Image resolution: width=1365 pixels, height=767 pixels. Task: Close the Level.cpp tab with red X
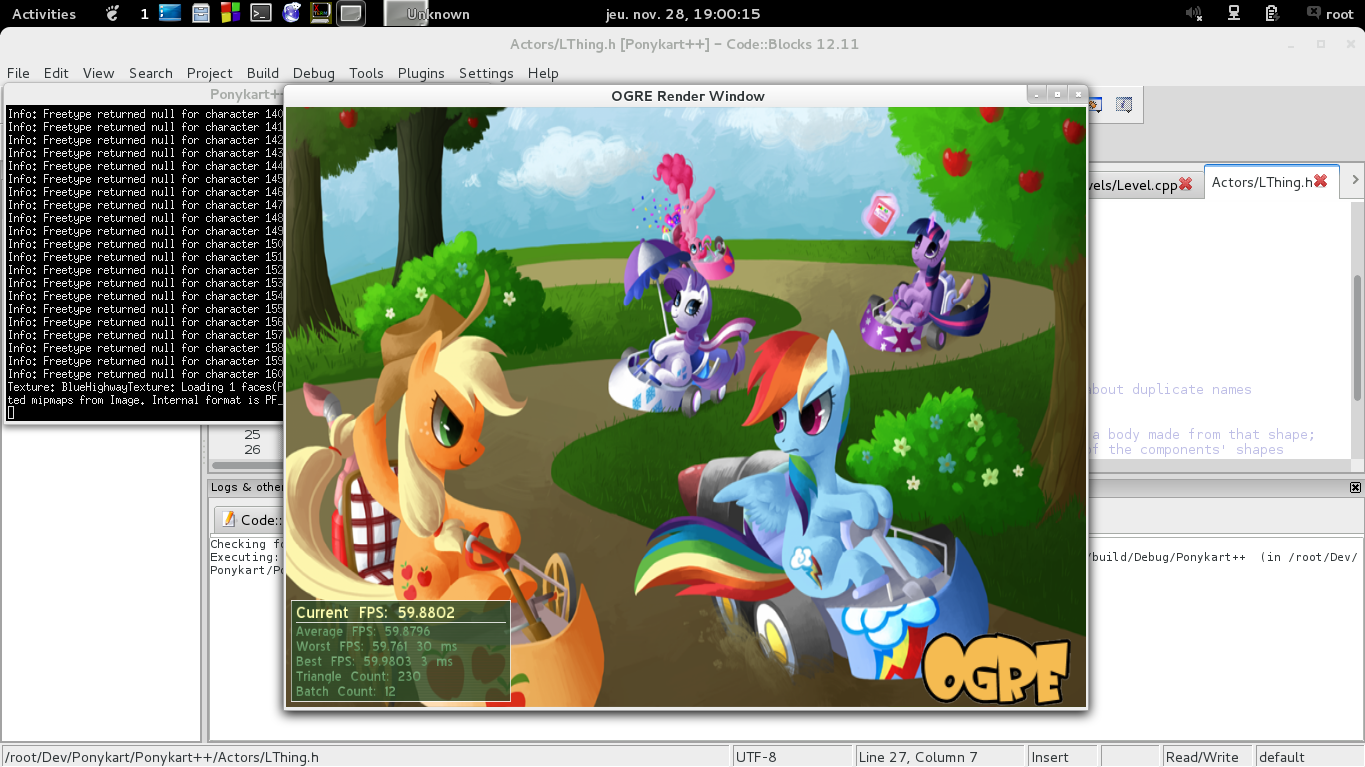1186,184
